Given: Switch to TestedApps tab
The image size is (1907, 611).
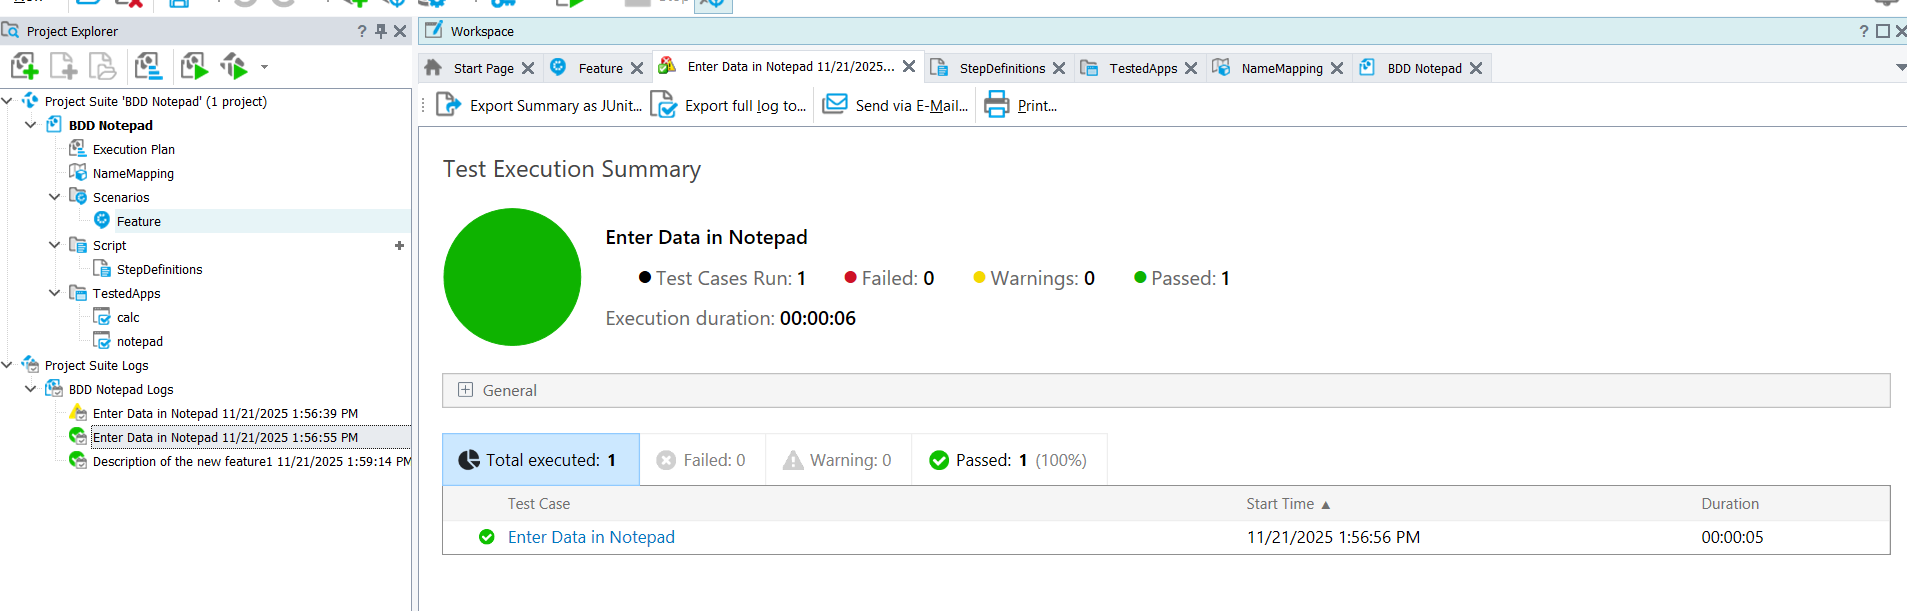Looking at the screenshot, I should tap(1143, 68).
